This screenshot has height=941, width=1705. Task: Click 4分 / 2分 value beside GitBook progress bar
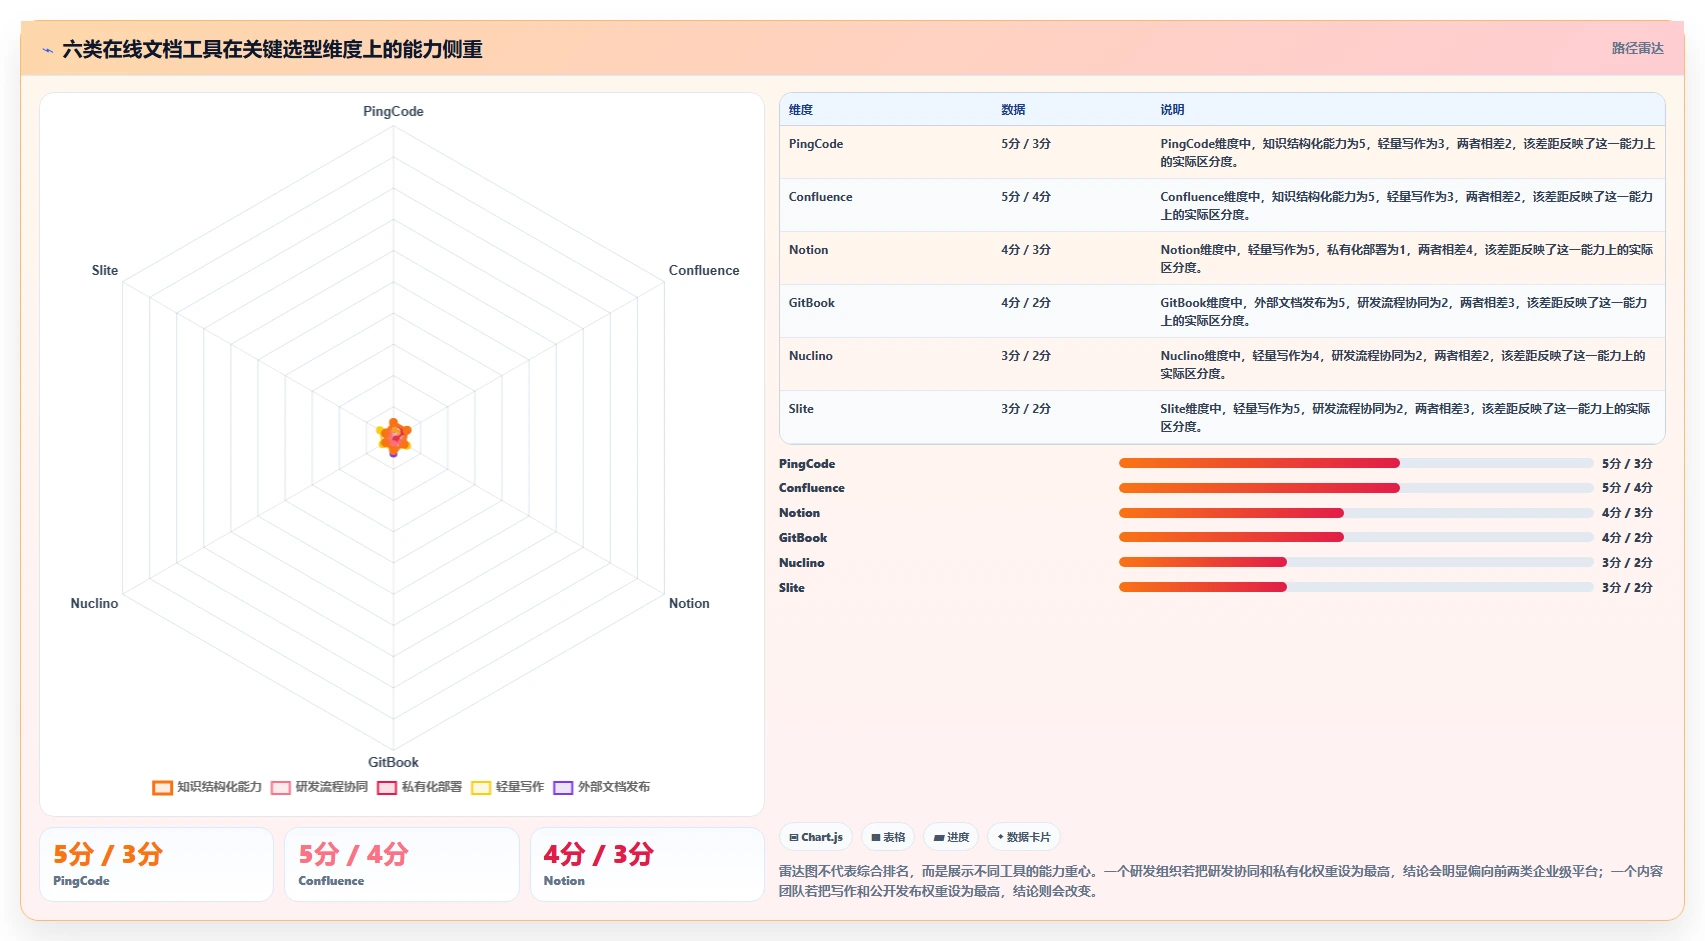[x=1627, y=538]
